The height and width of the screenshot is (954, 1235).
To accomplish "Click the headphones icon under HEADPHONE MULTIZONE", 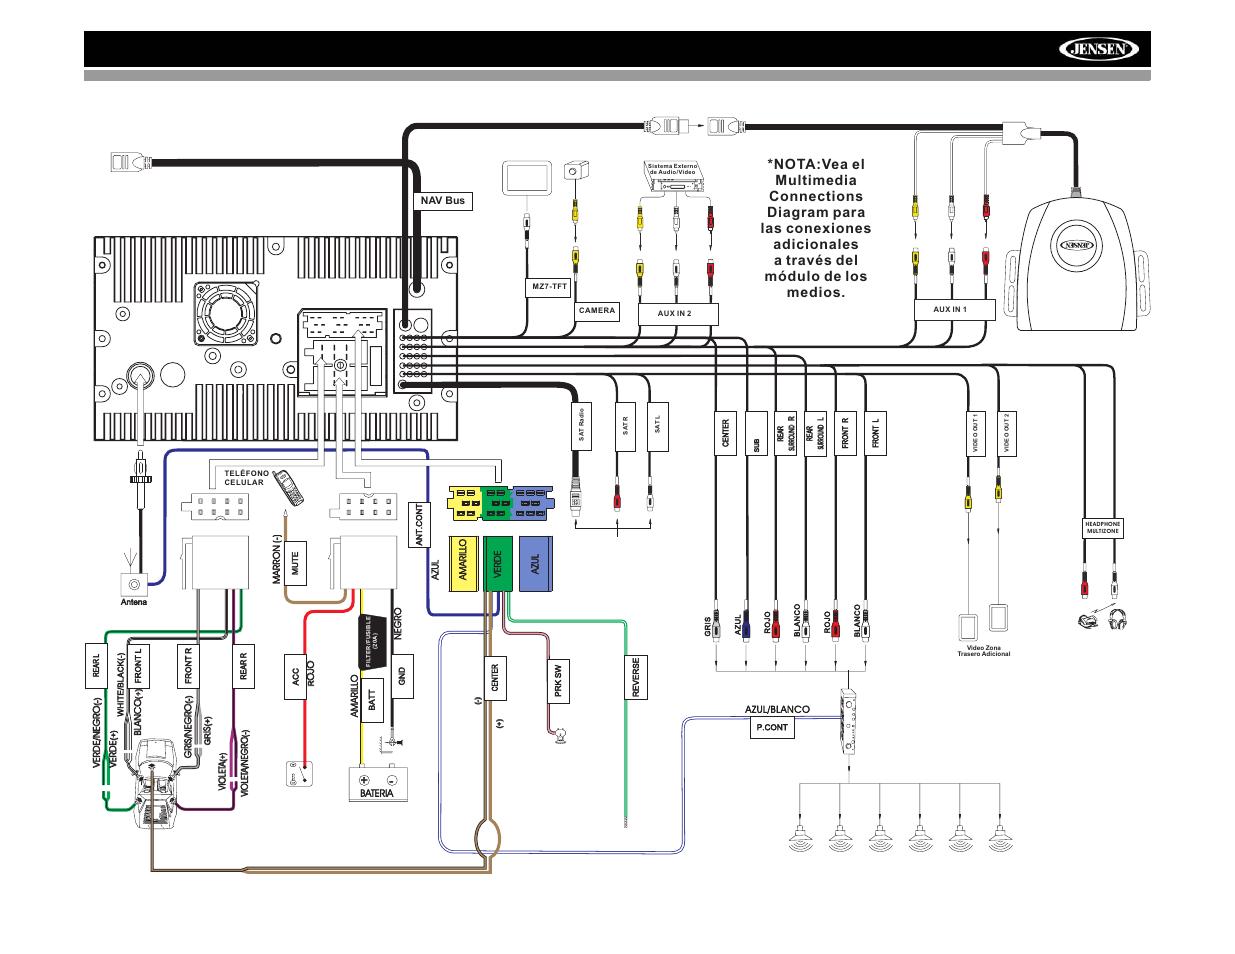I will (x=1117, y=619).
